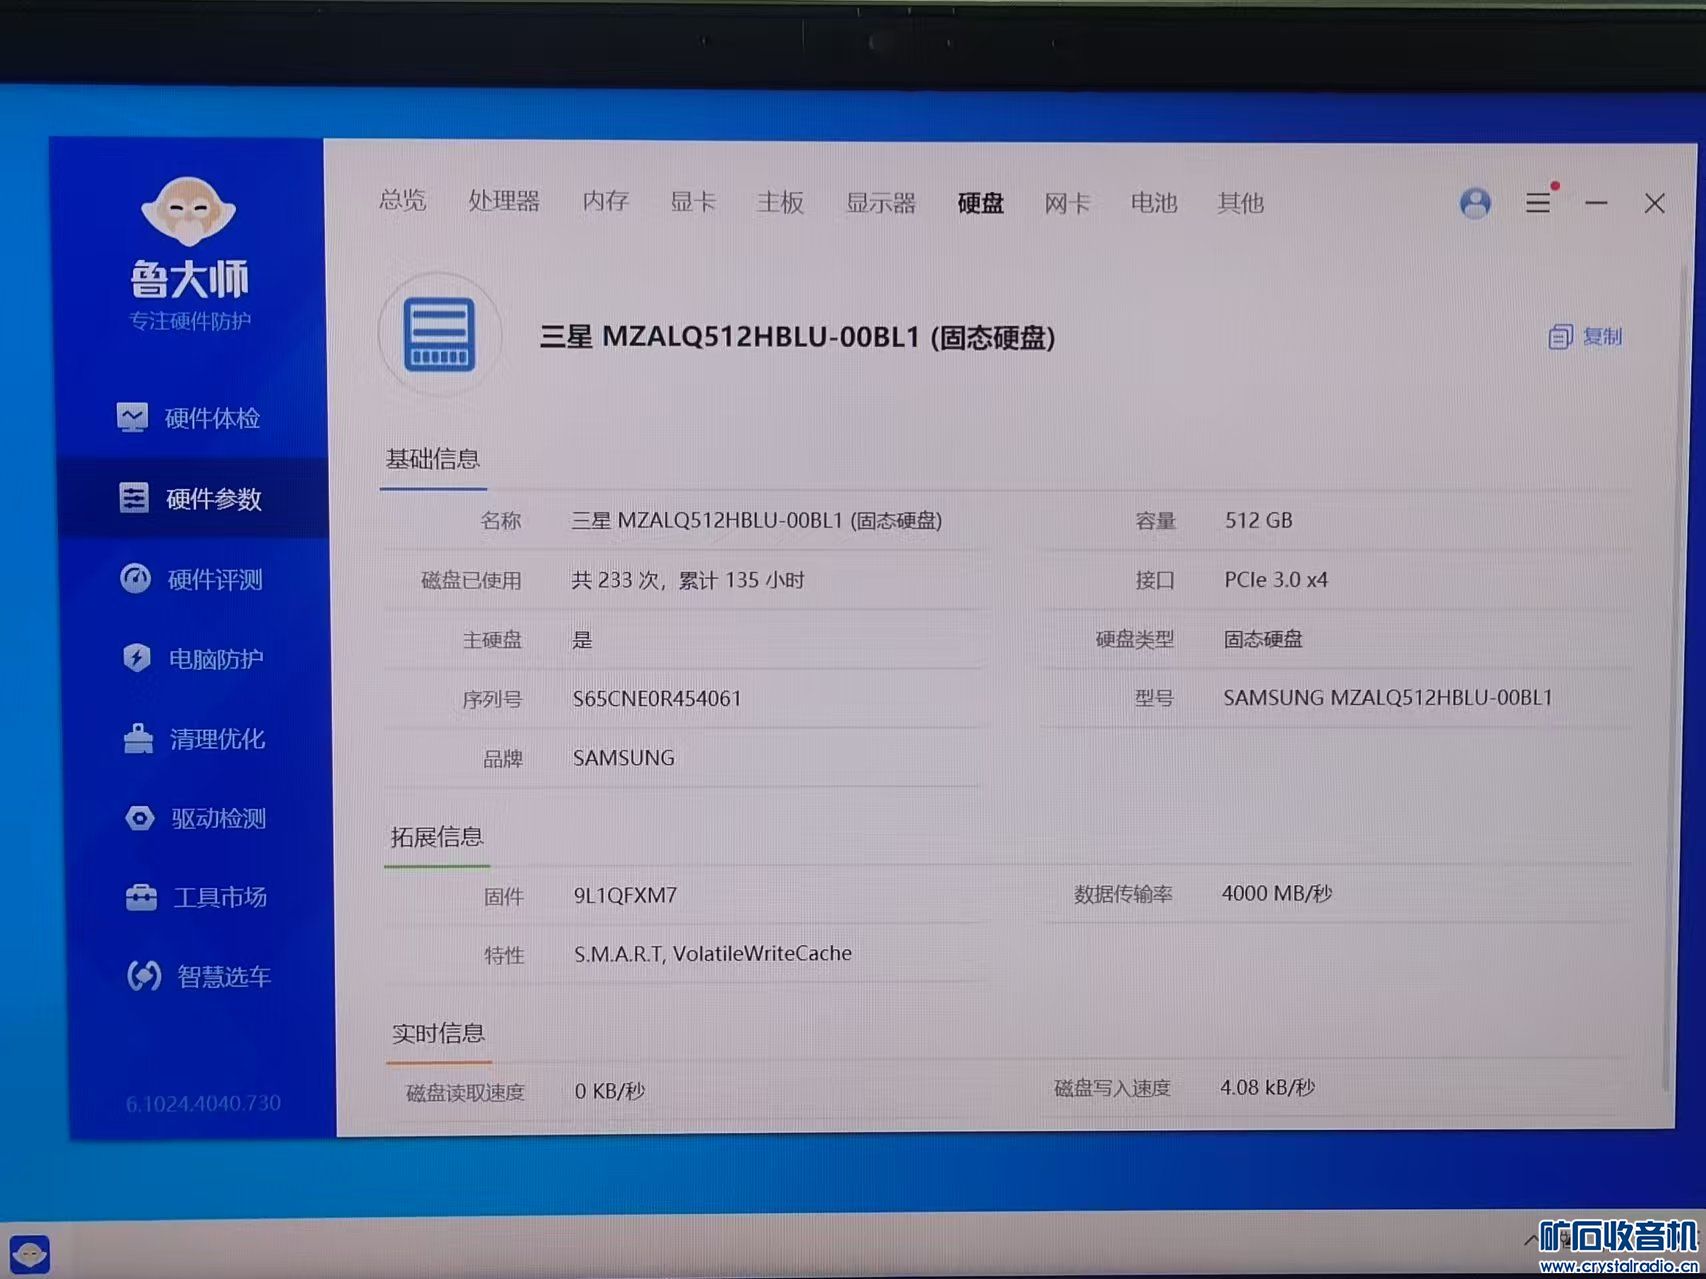Select the 硬盘 tab
The height and width of the screenshot is (1279, 1706).
click(x=980, y=203)
